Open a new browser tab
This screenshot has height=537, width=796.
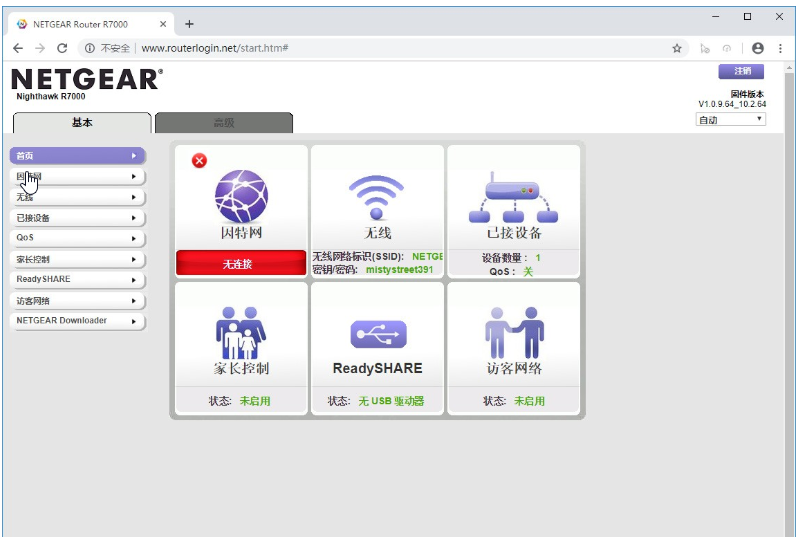pos(189,24)
